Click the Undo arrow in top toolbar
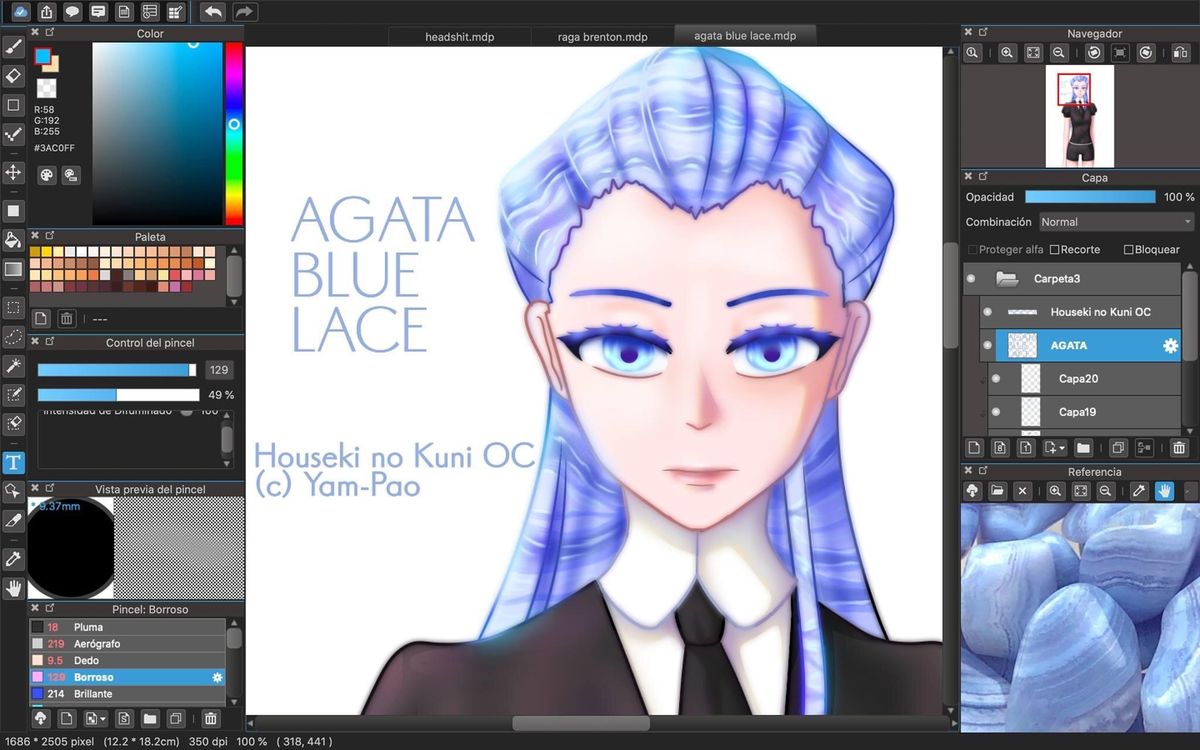The width and height of the screenshot is (1200, 750). (212, 12)
